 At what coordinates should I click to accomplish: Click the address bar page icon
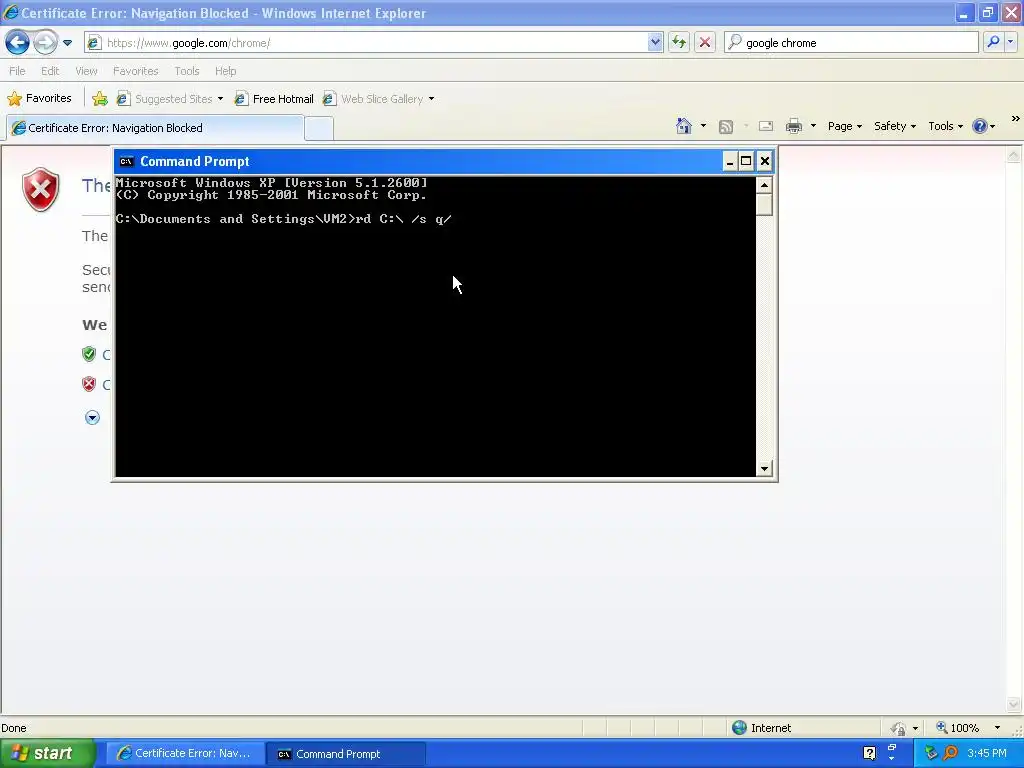click(x=94, y=43)
